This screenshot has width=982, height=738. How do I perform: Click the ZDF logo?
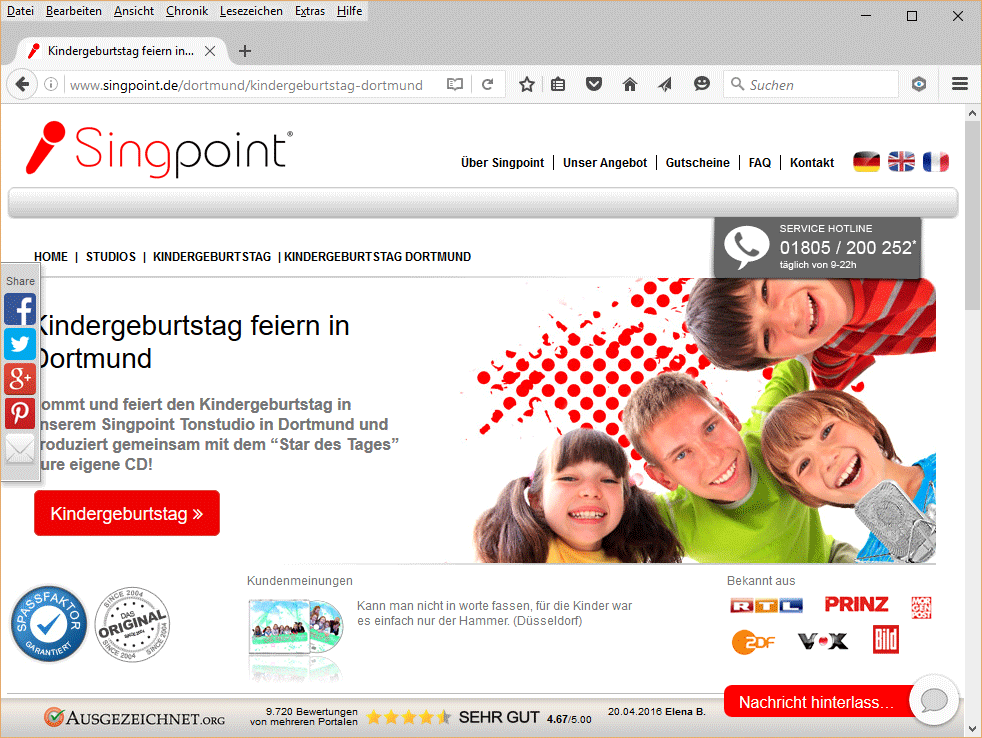click(x=753, y=642)
